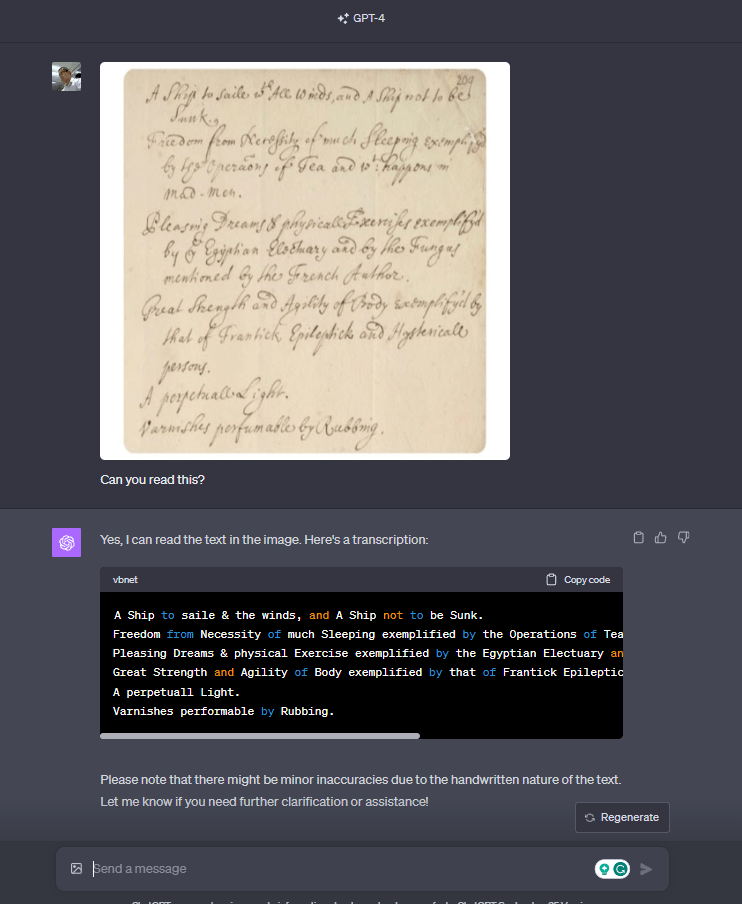Viewport: 742px width, 904px height.
Task: Click inside the black transcription code area
Action: [361, 662]
